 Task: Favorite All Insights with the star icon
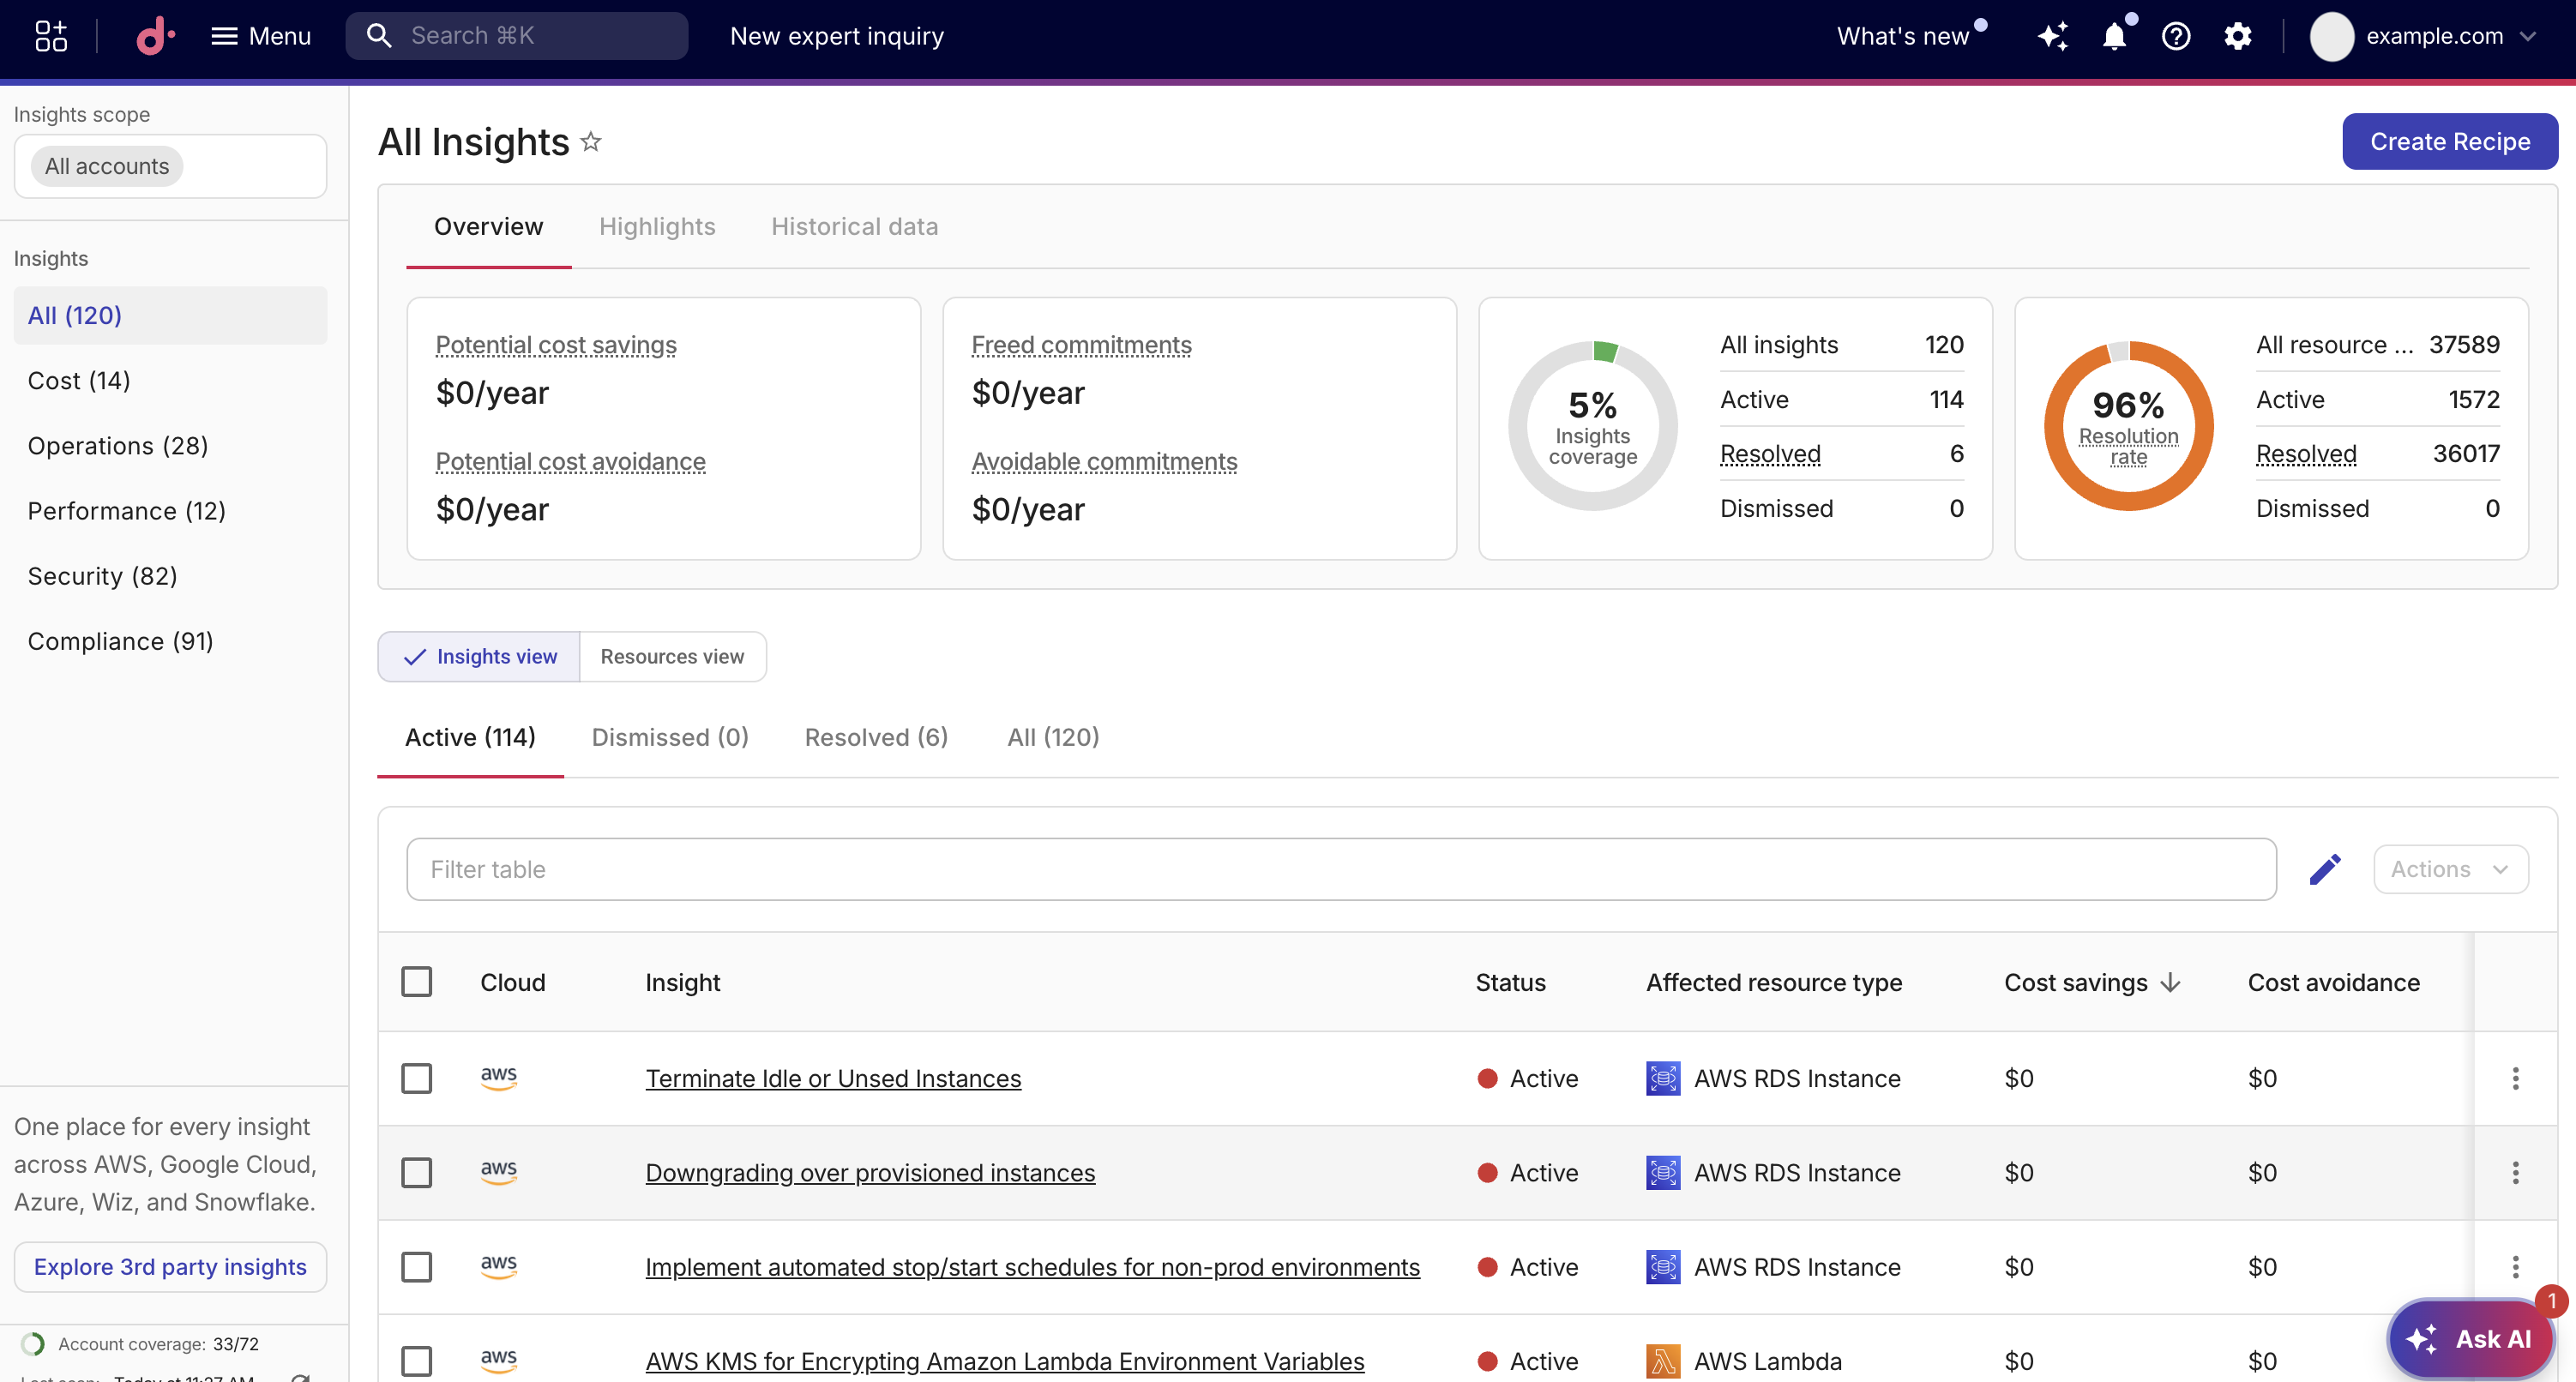(x=591, y=142)
